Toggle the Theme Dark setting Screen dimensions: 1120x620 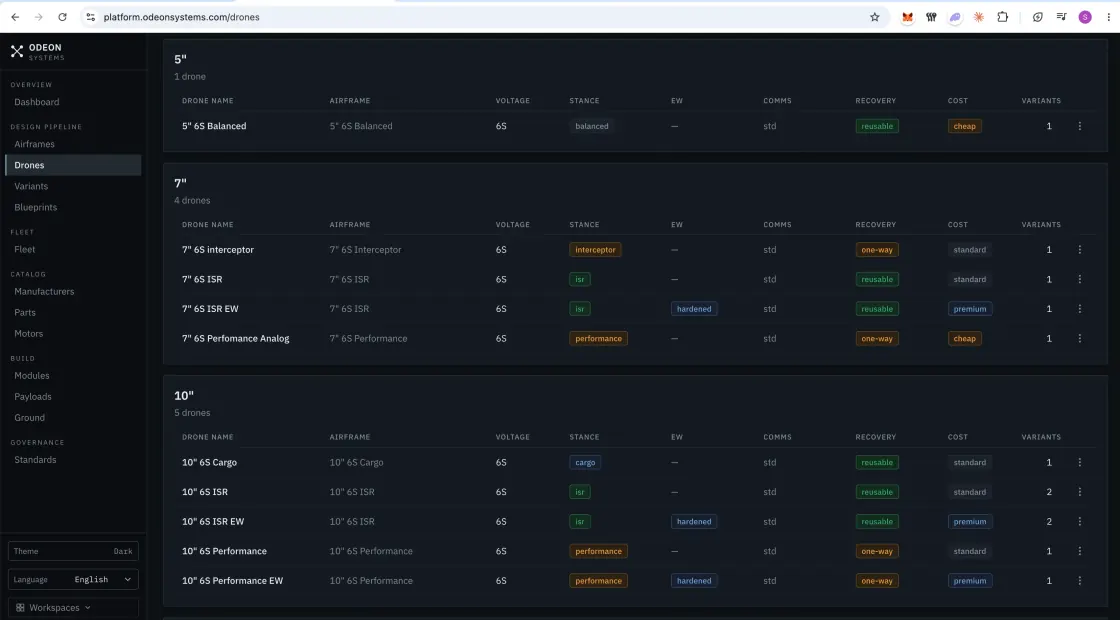click(73, 551)
